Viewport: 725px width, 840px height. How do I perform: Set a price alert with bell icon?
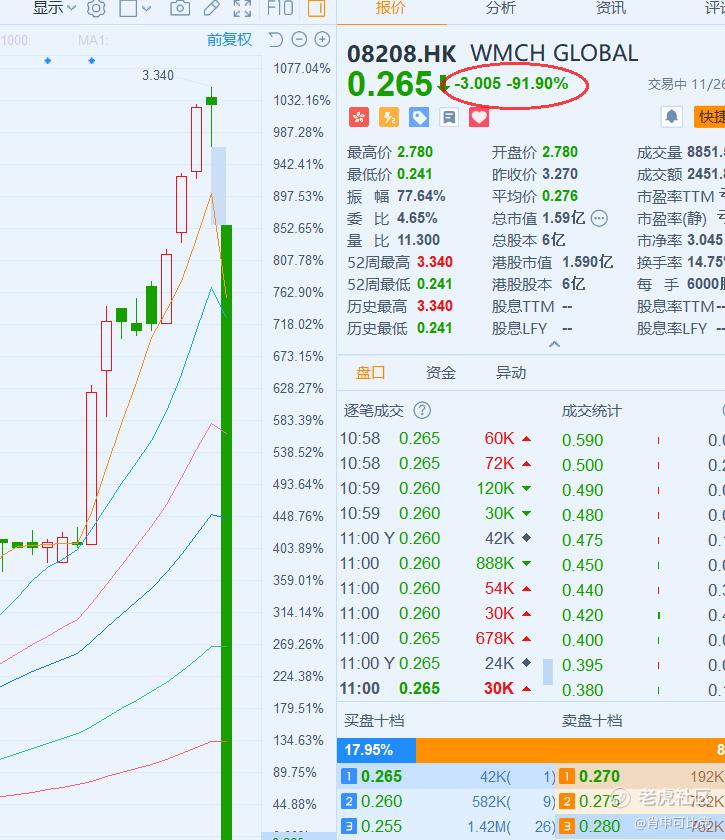(x=671, y=117)
